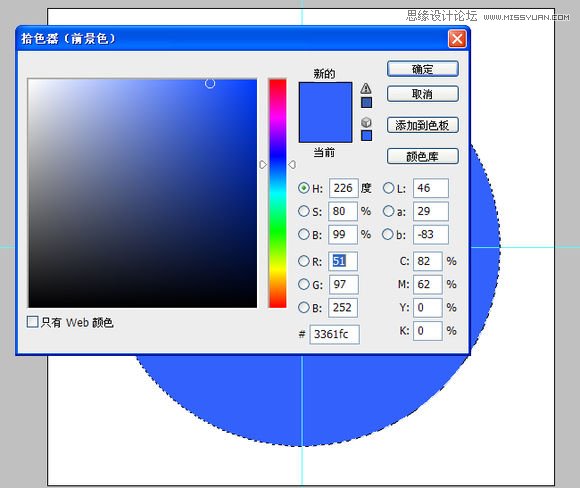Click the color field picker circle

pos(210,84)
